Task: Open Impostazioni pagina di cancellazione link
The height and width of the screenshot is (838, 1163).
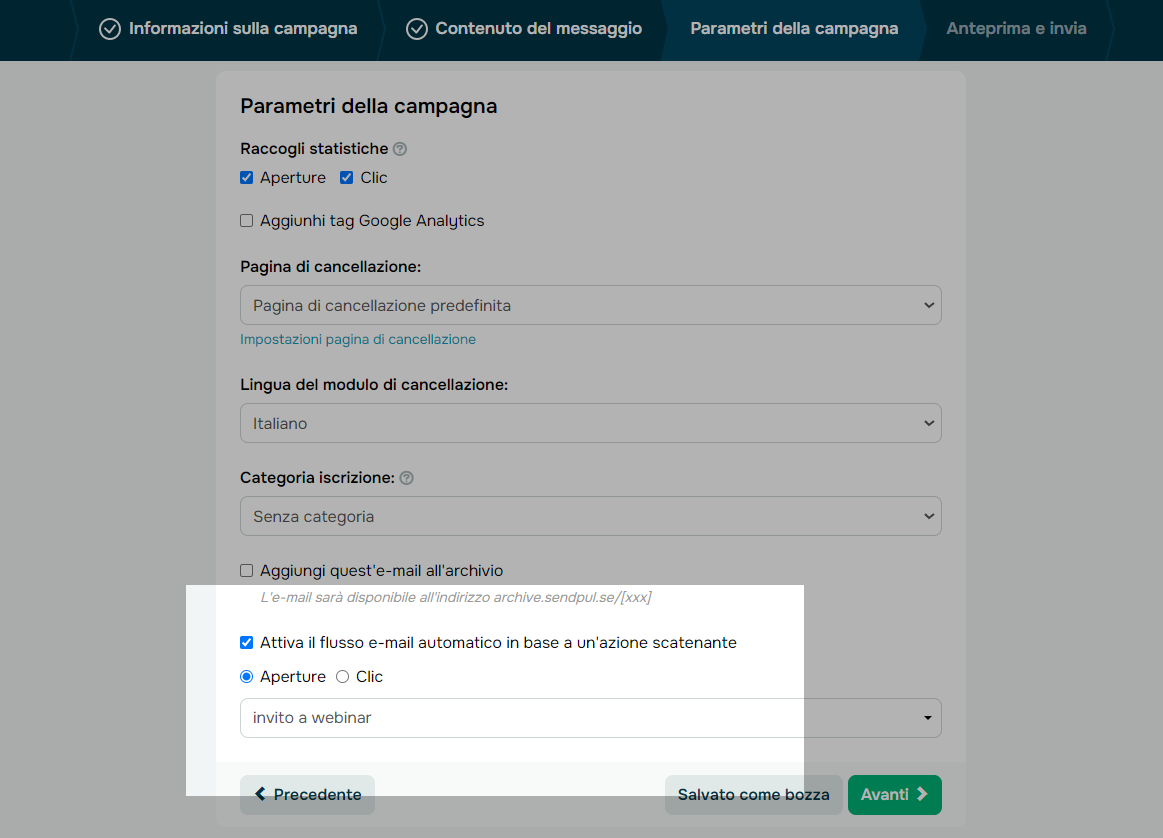Action: pos(358,340)
